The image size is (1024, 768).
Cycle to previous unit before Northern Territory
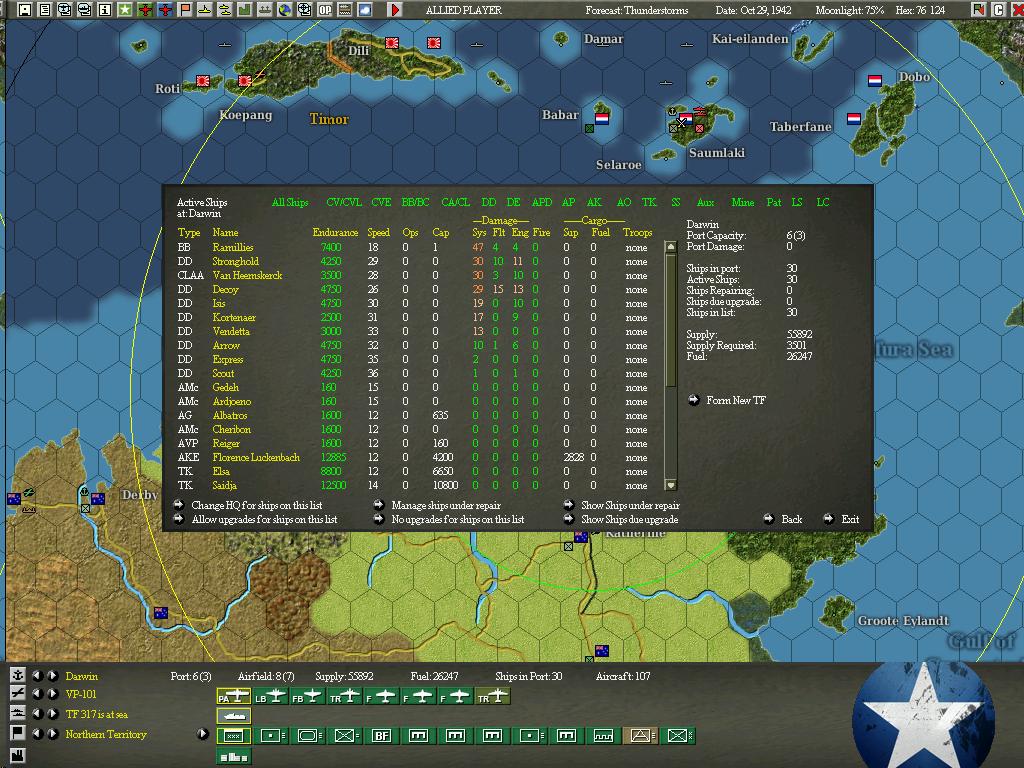tap(37, 733)
